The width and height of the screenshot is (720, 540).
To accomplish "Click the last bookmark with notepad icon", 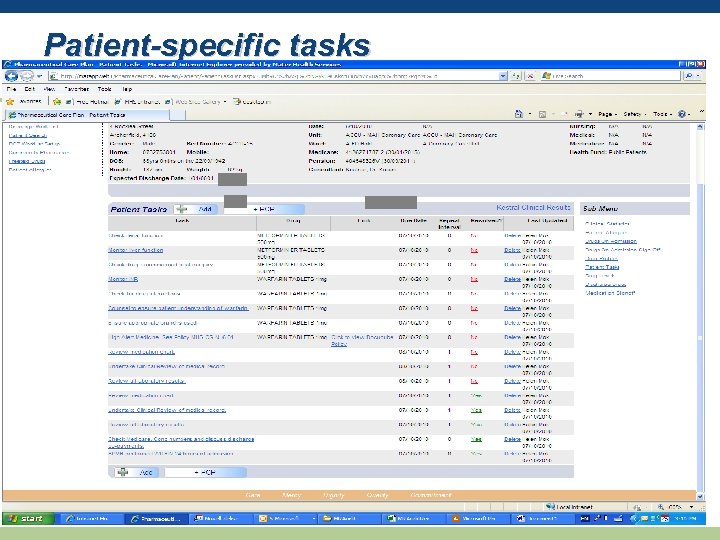I will [x=252, y=102].
